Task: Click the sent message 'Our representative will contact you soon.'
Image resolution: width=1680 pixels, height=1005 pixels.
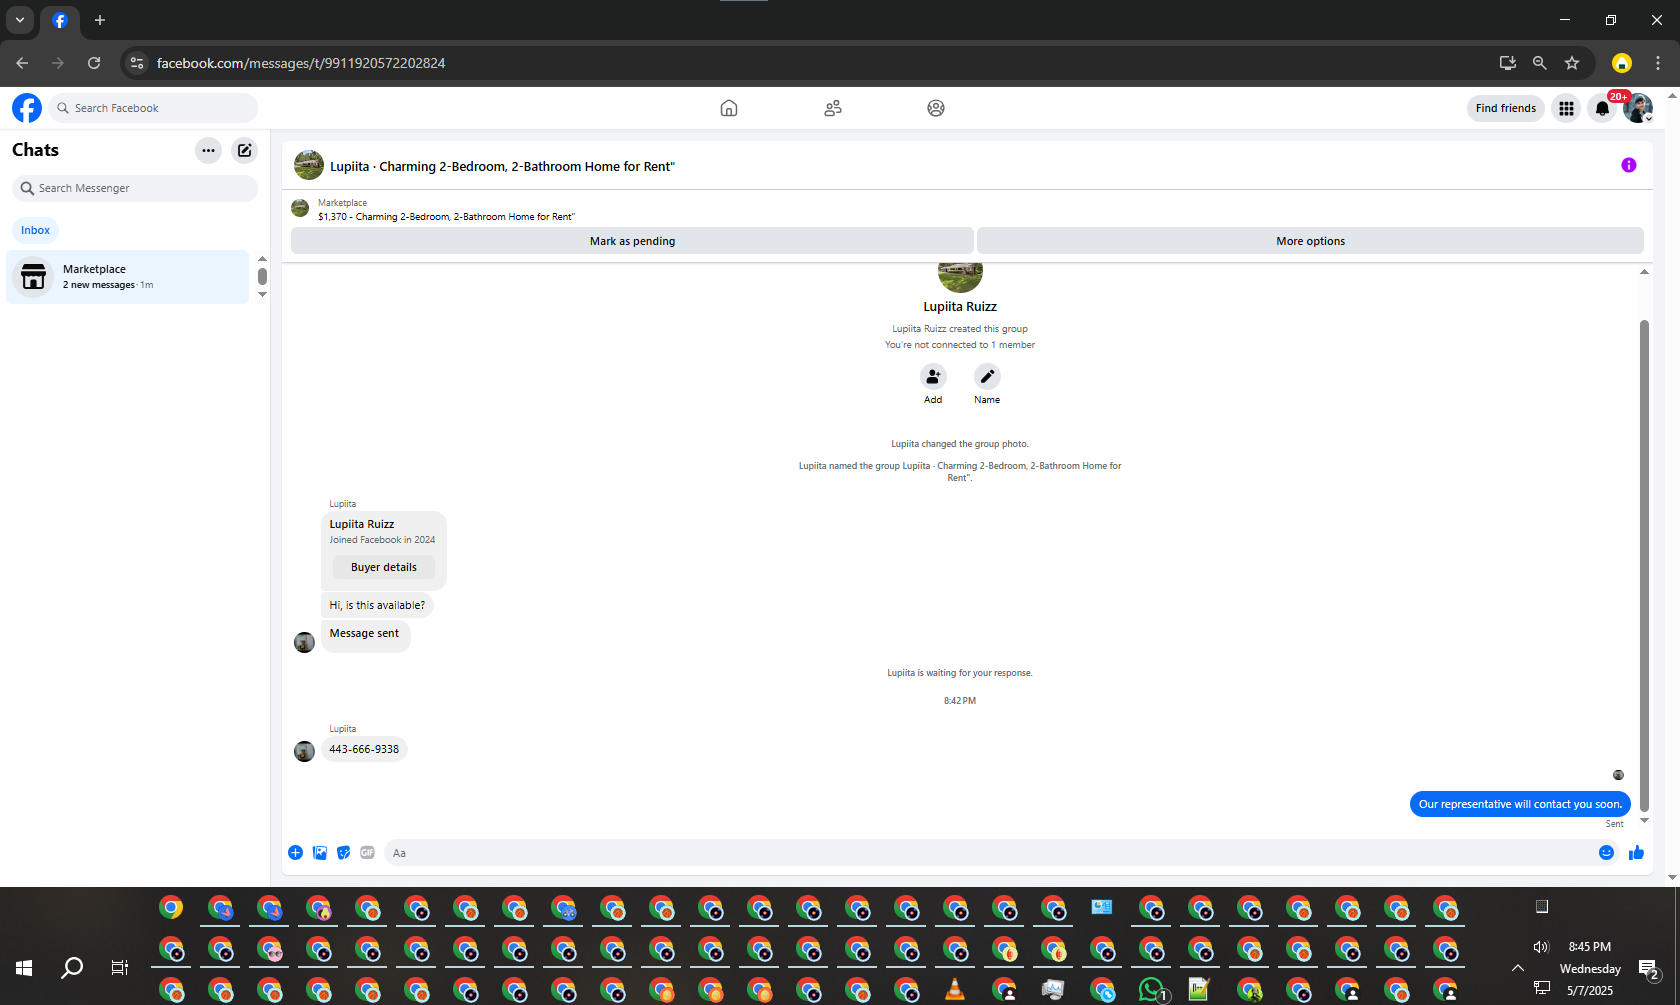Action: click(x=1520, y=804)
